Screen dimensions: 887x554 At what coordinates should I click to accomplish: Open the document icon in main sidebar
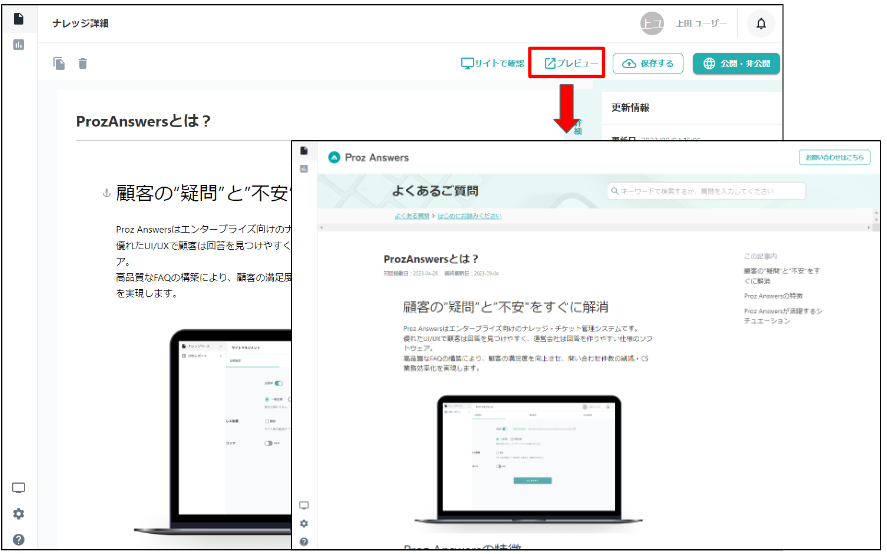point(19,19)
